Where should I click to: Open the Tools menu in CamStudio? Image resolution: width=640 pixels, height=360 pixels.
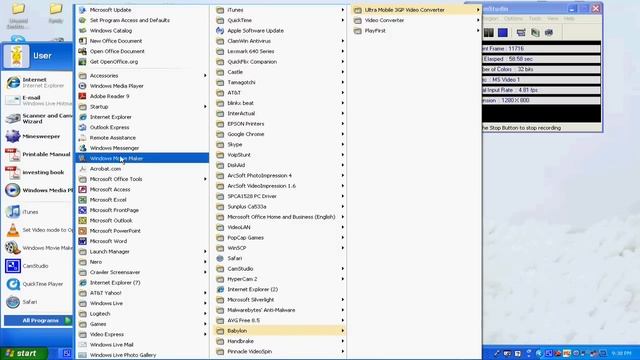pyautogui.click(x=535, y=19)
